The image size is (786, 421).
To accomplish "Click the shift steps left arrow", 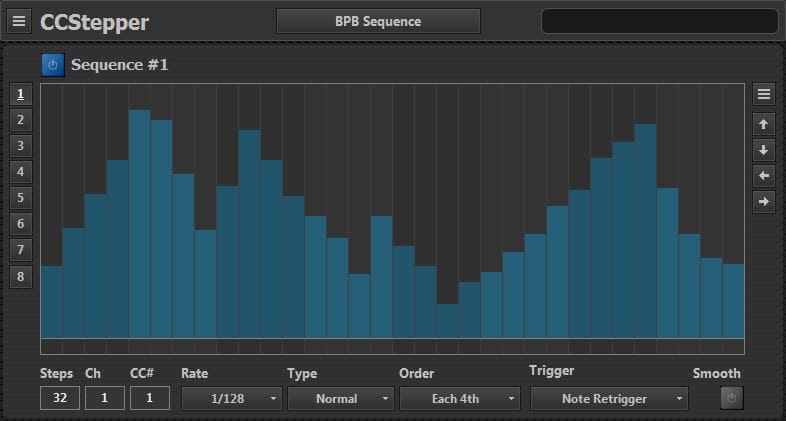I will 764,176.
